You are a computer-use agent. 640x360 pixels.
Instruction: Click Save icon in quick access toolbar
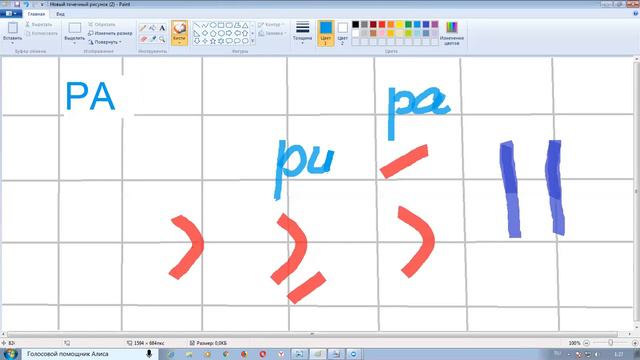(x=17, y=4)
